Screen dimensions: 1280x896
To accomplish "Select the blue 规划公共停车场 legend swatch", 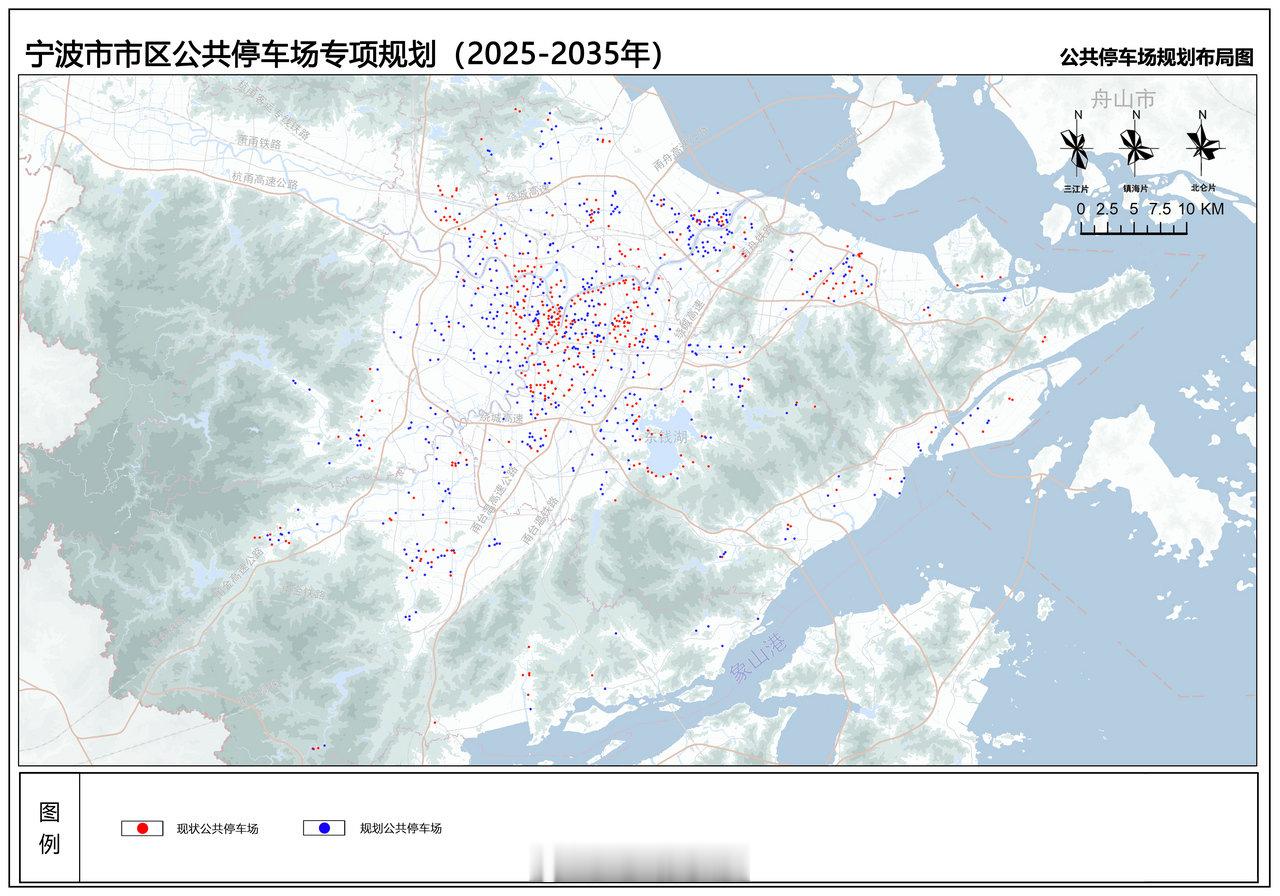I will (324, 828).
